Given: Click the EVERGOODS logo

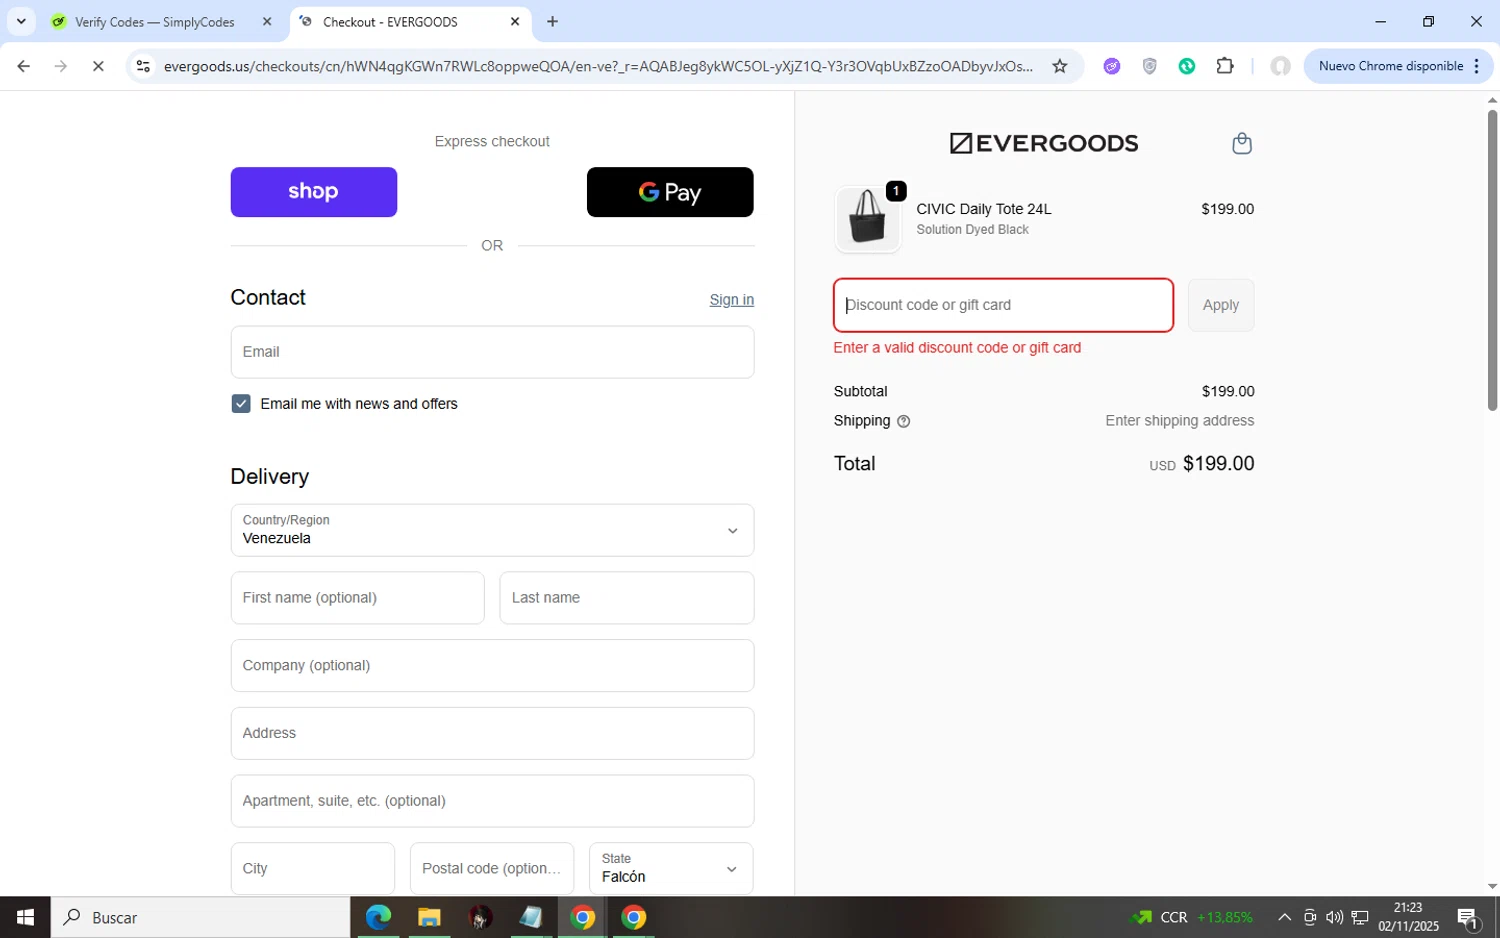Looking at the screenshot, I should pos(1043,143).
